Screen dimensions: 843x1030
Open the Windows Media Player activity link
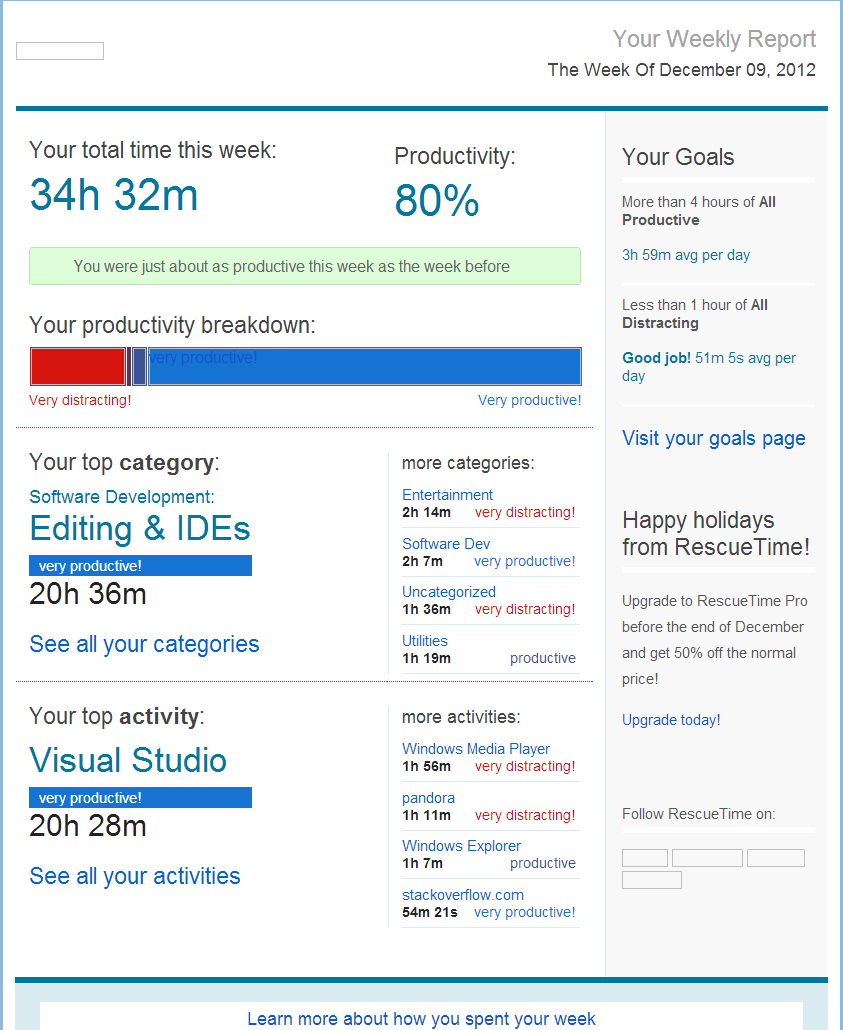pyautogui.click(x=476, y=749)
